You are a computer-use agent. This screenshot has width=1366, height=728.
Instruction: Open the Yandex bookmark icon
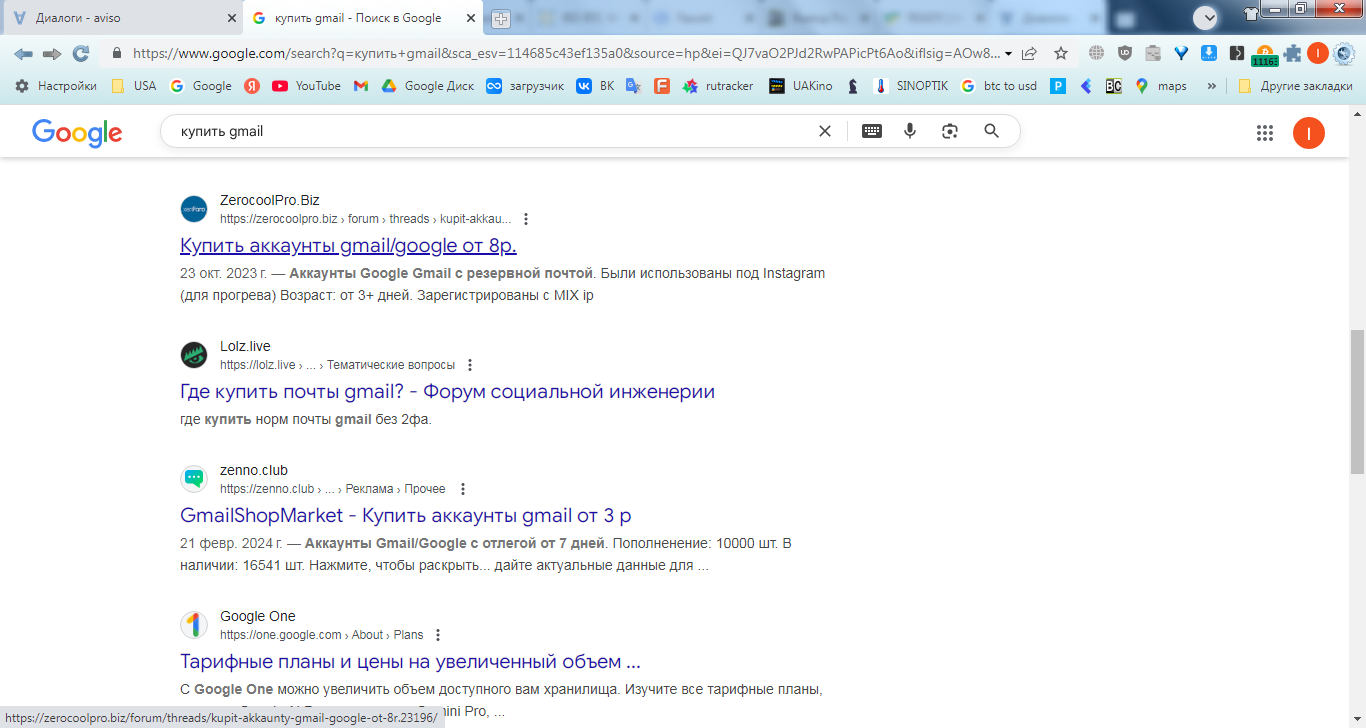pyautogui.click(x=252, y=86)
